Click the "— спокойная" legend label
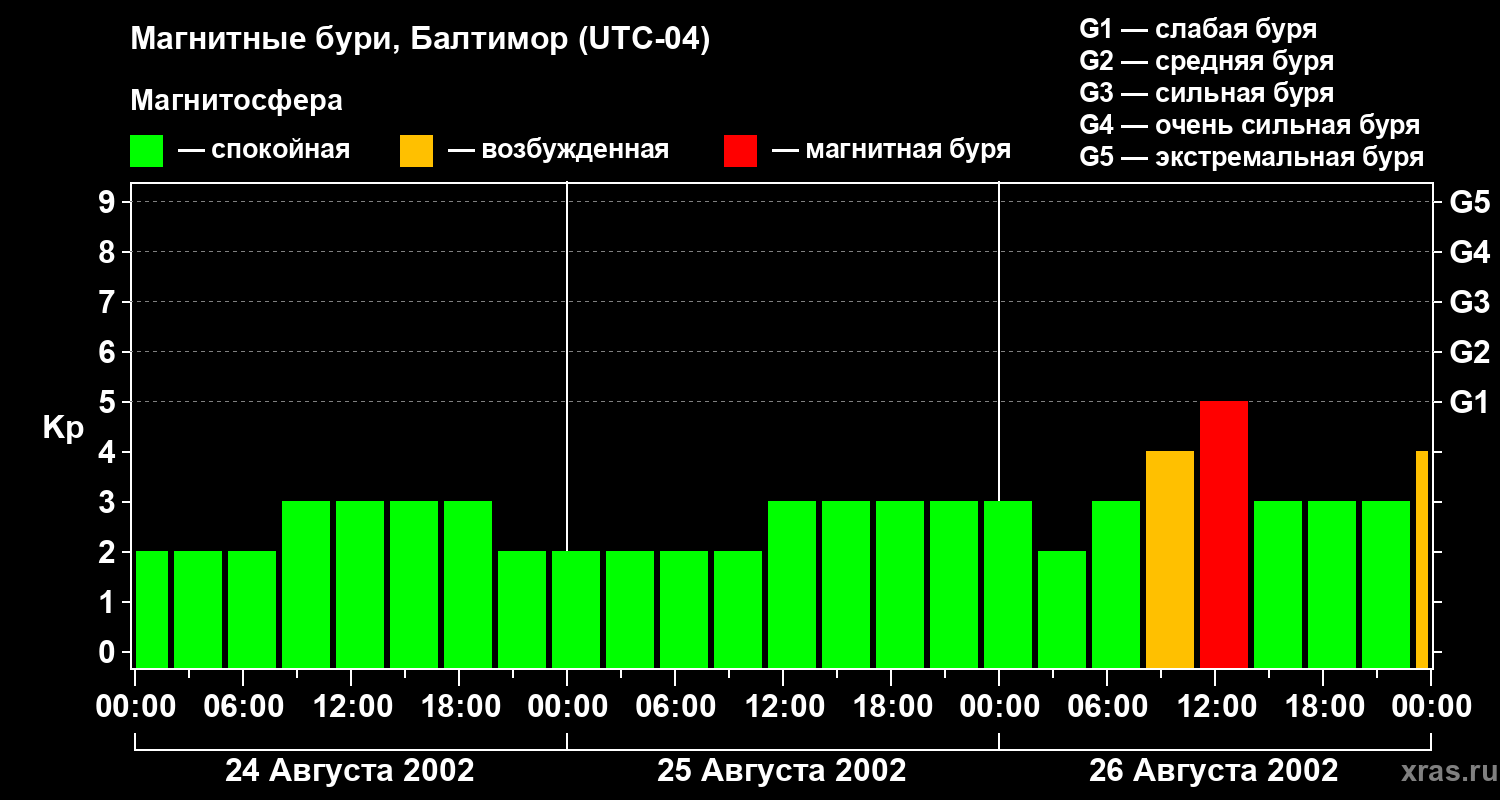The height and width of the screenshot is (800, 1500). point(264,150)
